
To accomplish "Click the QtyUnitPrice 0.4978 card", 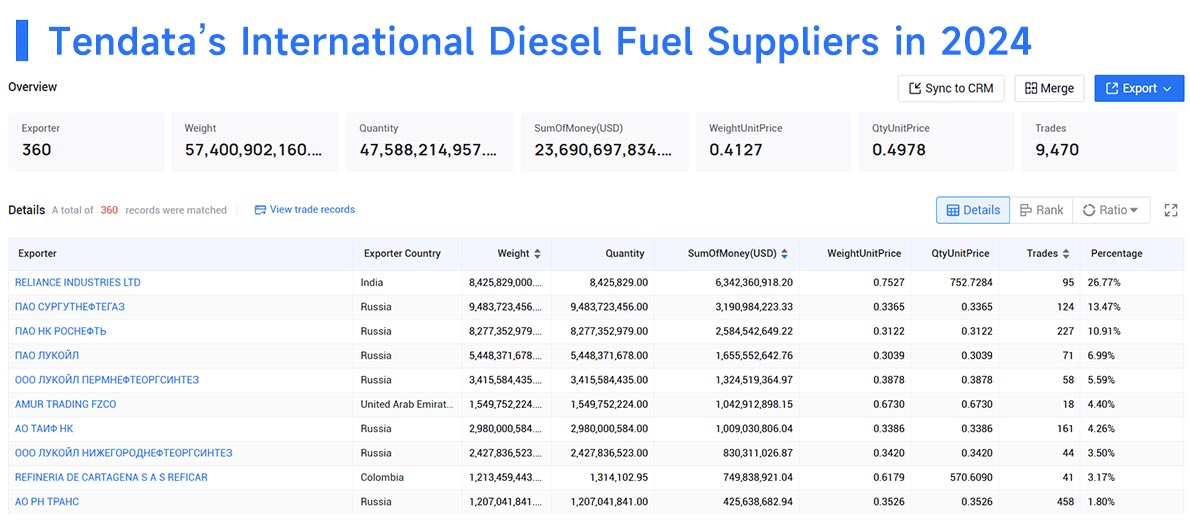I will coord(937,141).
